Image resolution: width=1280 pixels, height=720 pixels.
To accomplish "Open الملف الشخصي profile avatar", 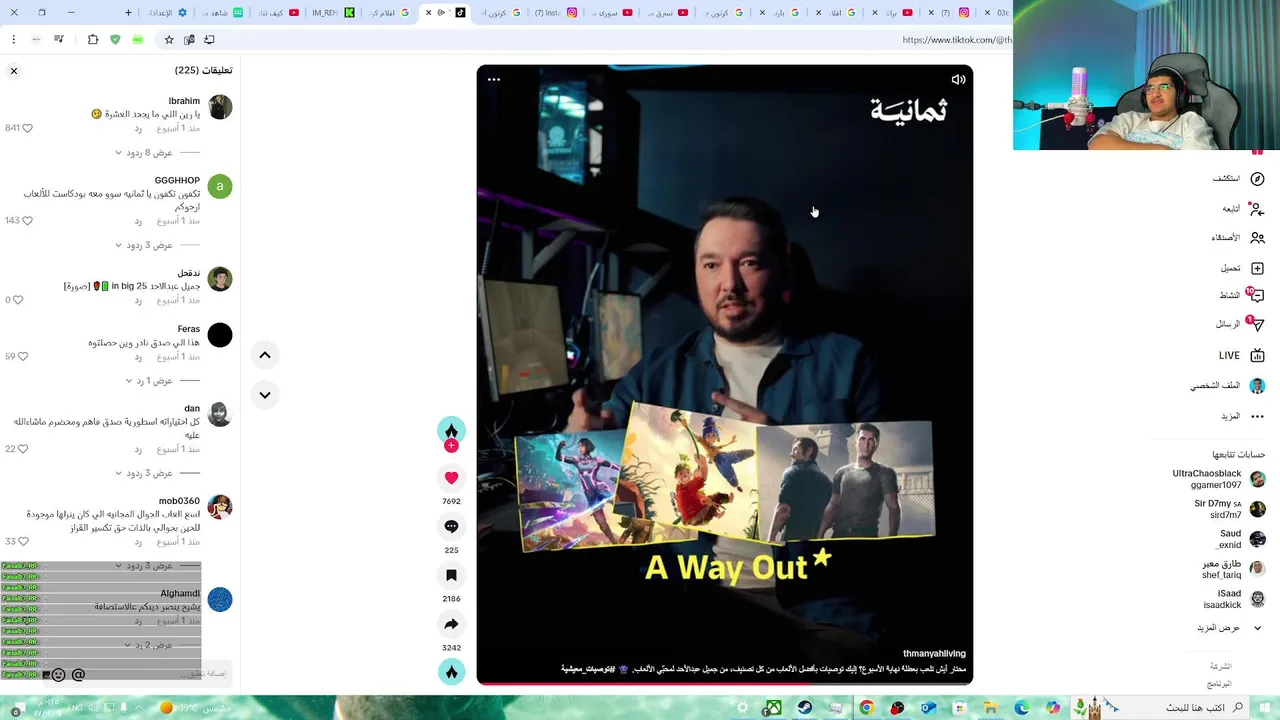I will point(1257,386).
